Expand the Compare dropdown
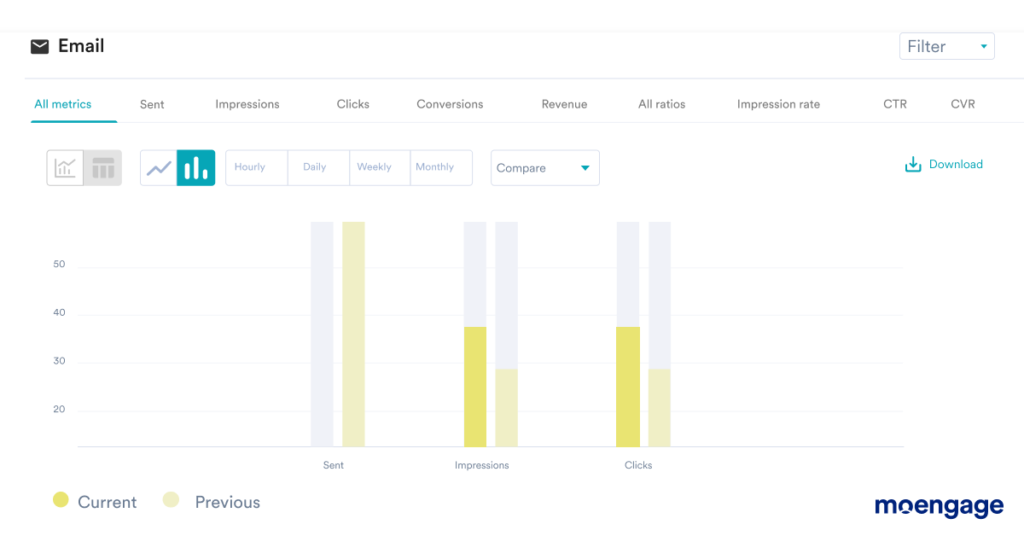1024x536 pixels. [x=544, y=168]
